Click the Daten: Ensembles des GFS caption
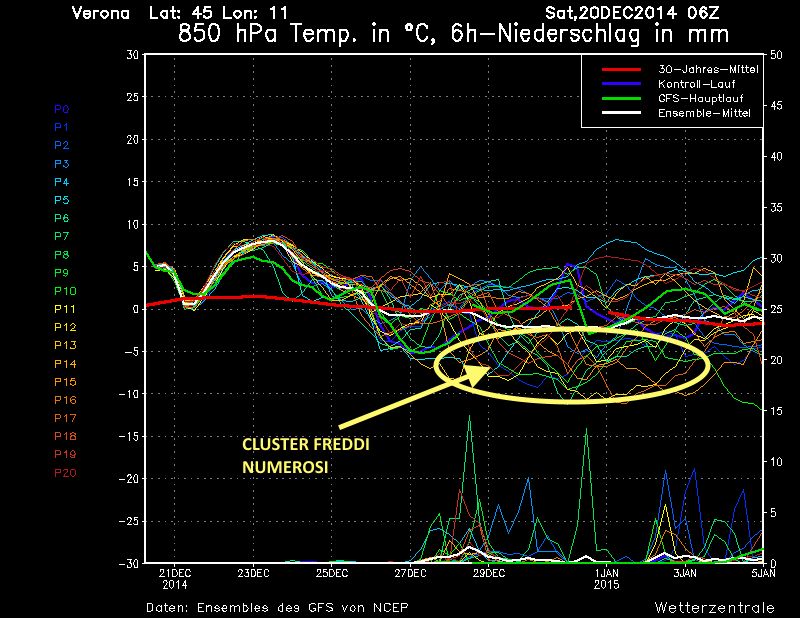 tap(277, 608)
